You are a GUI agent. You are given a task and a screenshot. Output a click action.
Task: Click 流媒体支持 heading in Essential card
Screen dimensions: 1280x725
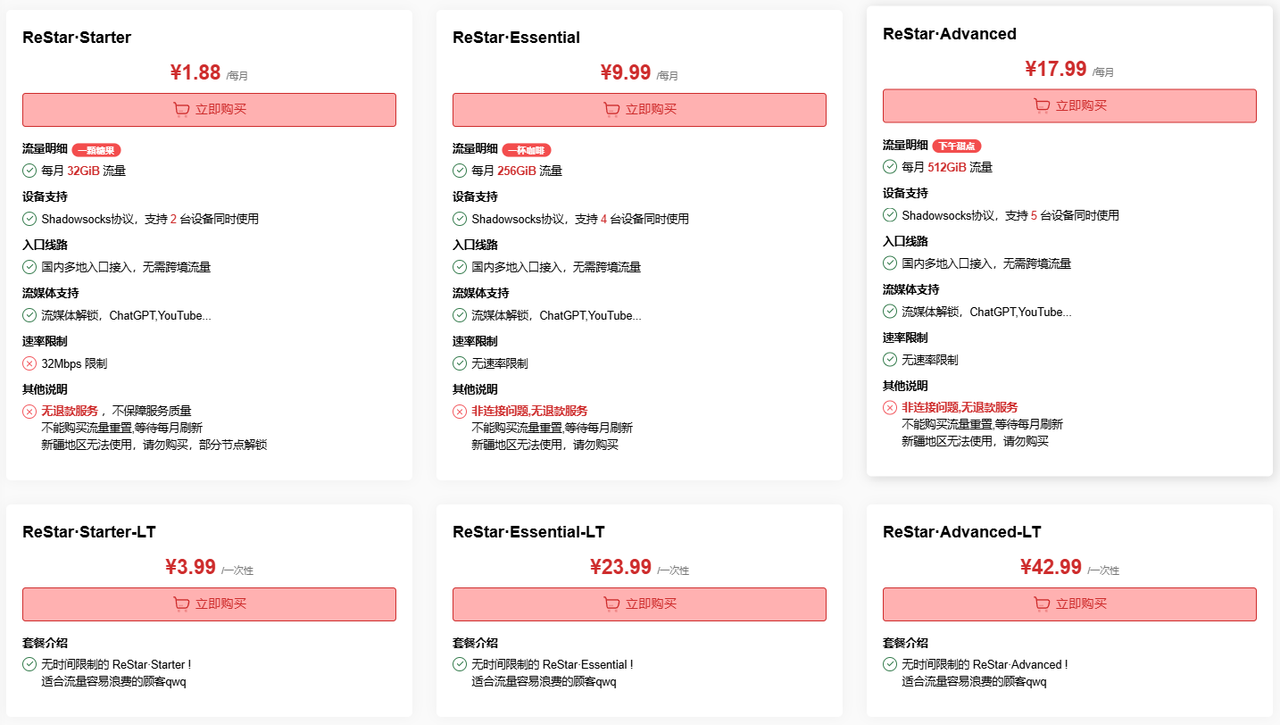tap(481, 294)
